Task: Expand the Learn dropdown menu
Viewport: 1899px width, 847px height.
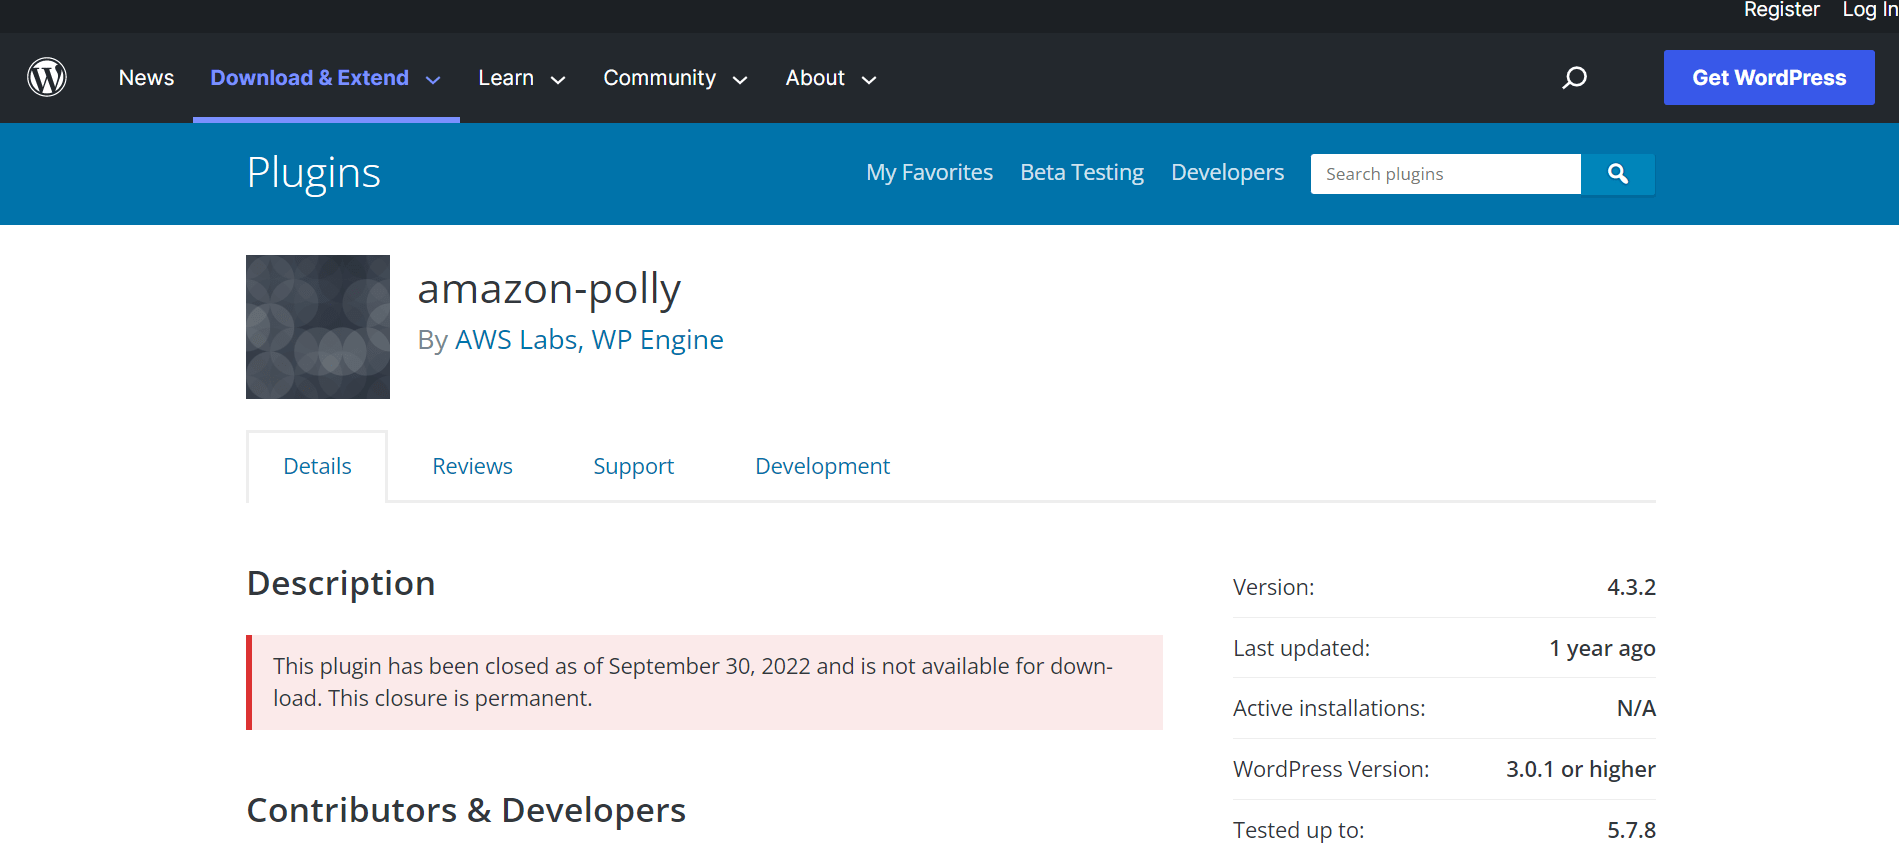Action: [521, 78]
